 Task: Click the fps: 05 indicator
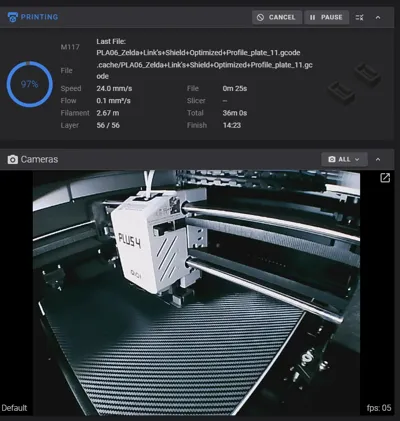[x=379, y=408]
